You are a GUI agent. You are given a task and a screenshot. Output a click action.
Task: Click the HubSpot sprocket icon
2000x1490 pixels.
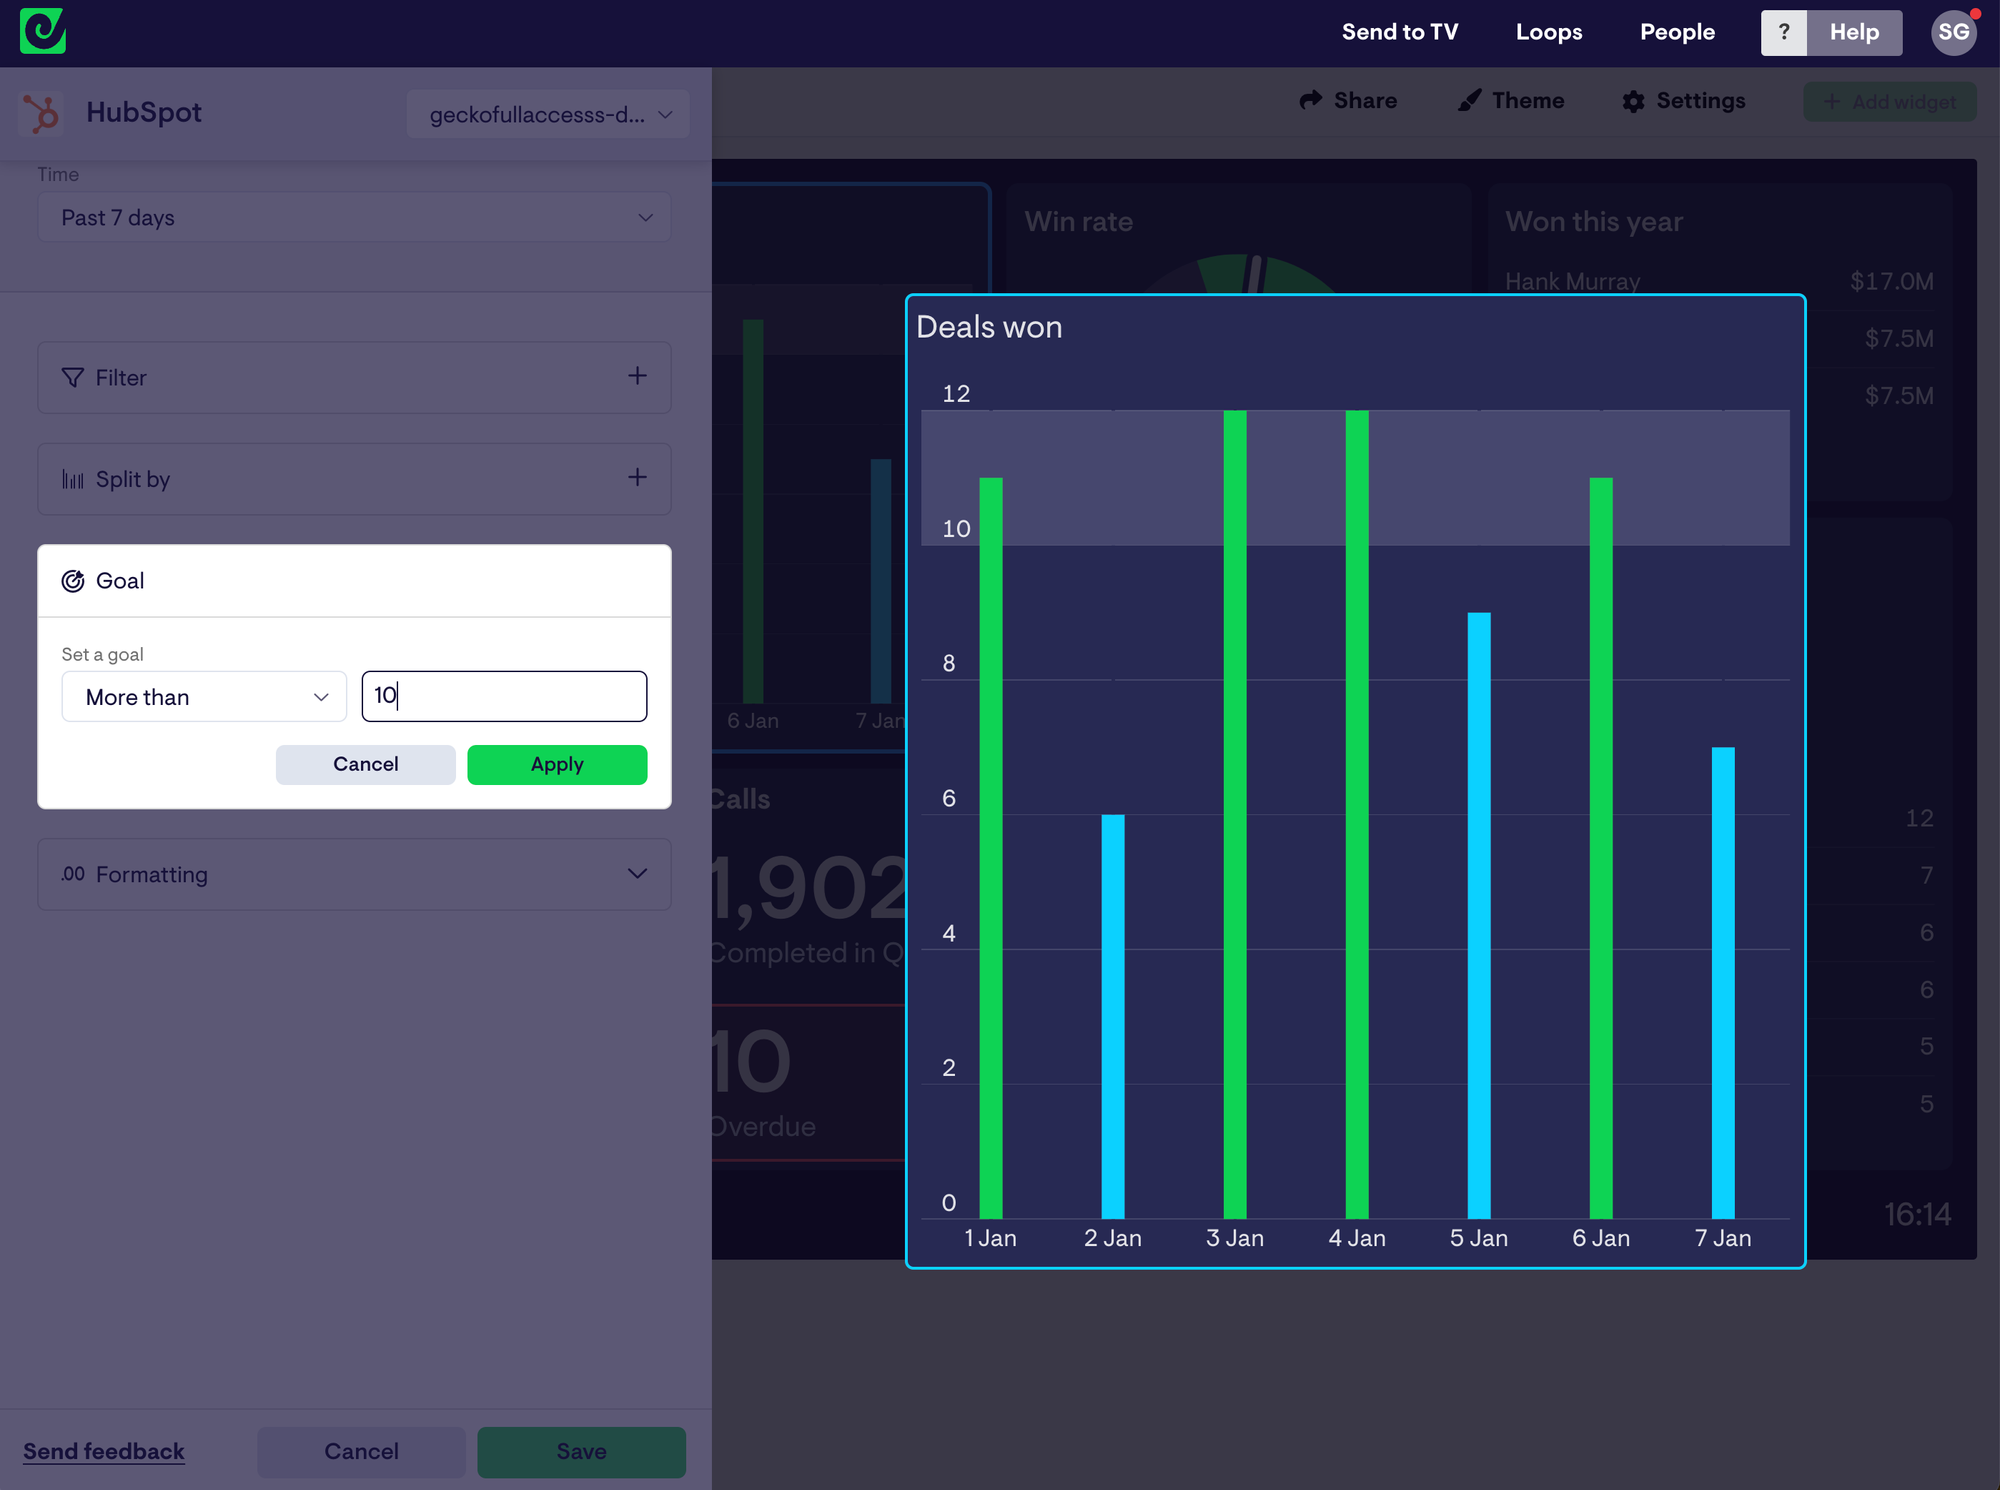tap(41, 113)
